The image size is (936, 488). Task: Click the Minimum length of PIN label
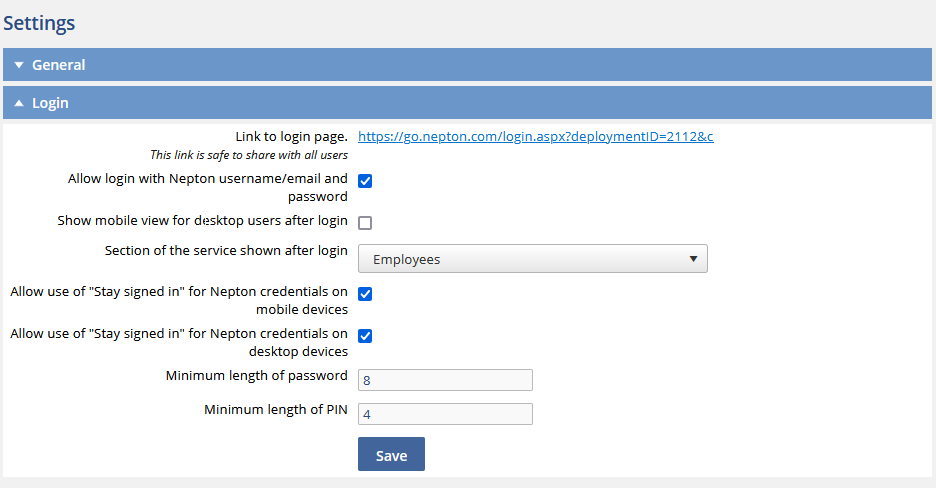[x=276, y=409]
